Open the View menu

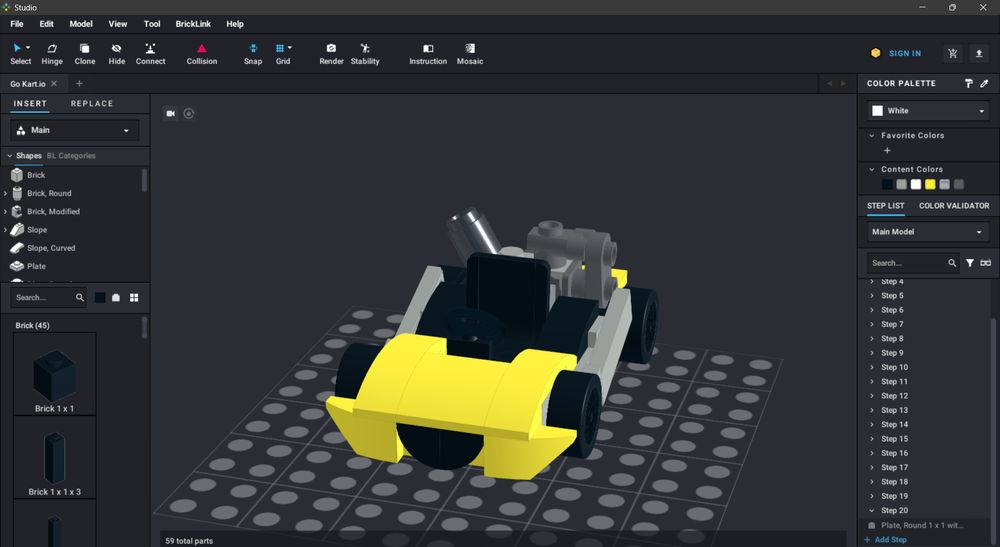(117, 24)
